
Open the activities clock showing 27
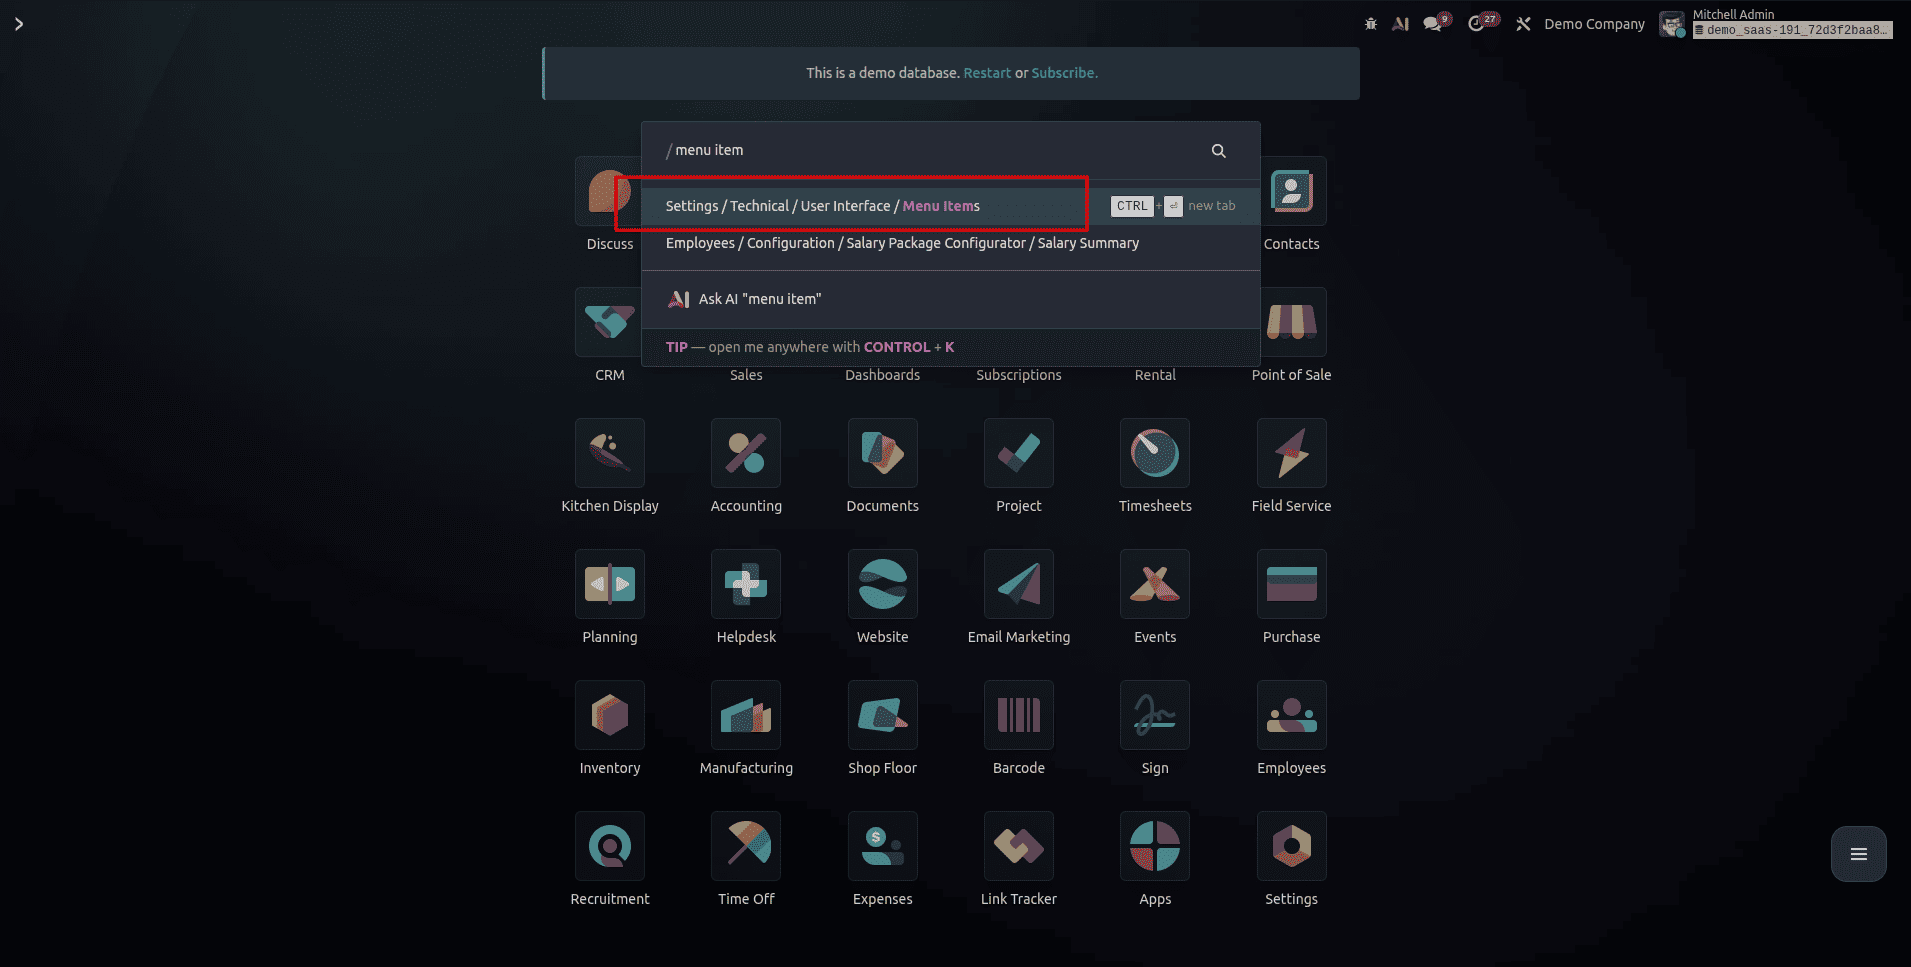pyautogui.click(x=1481, y=22)
